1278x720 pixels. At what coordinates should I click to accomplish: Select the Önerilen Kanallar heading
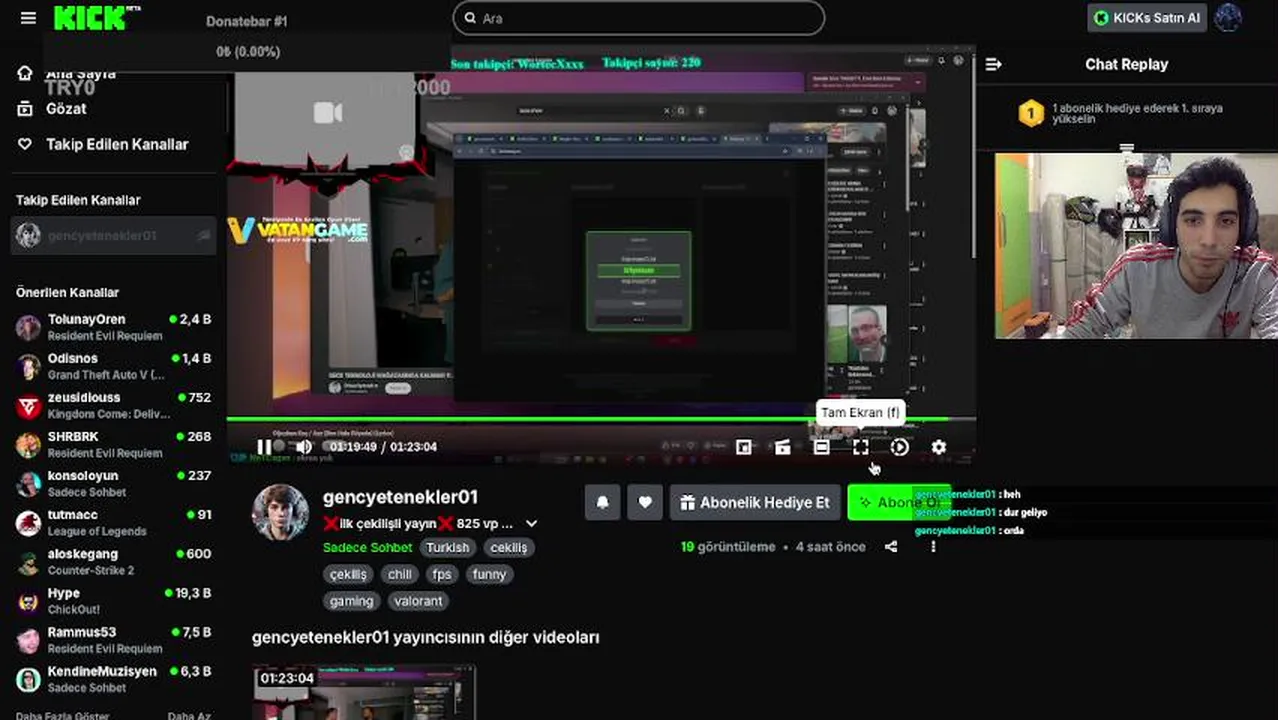67,293
